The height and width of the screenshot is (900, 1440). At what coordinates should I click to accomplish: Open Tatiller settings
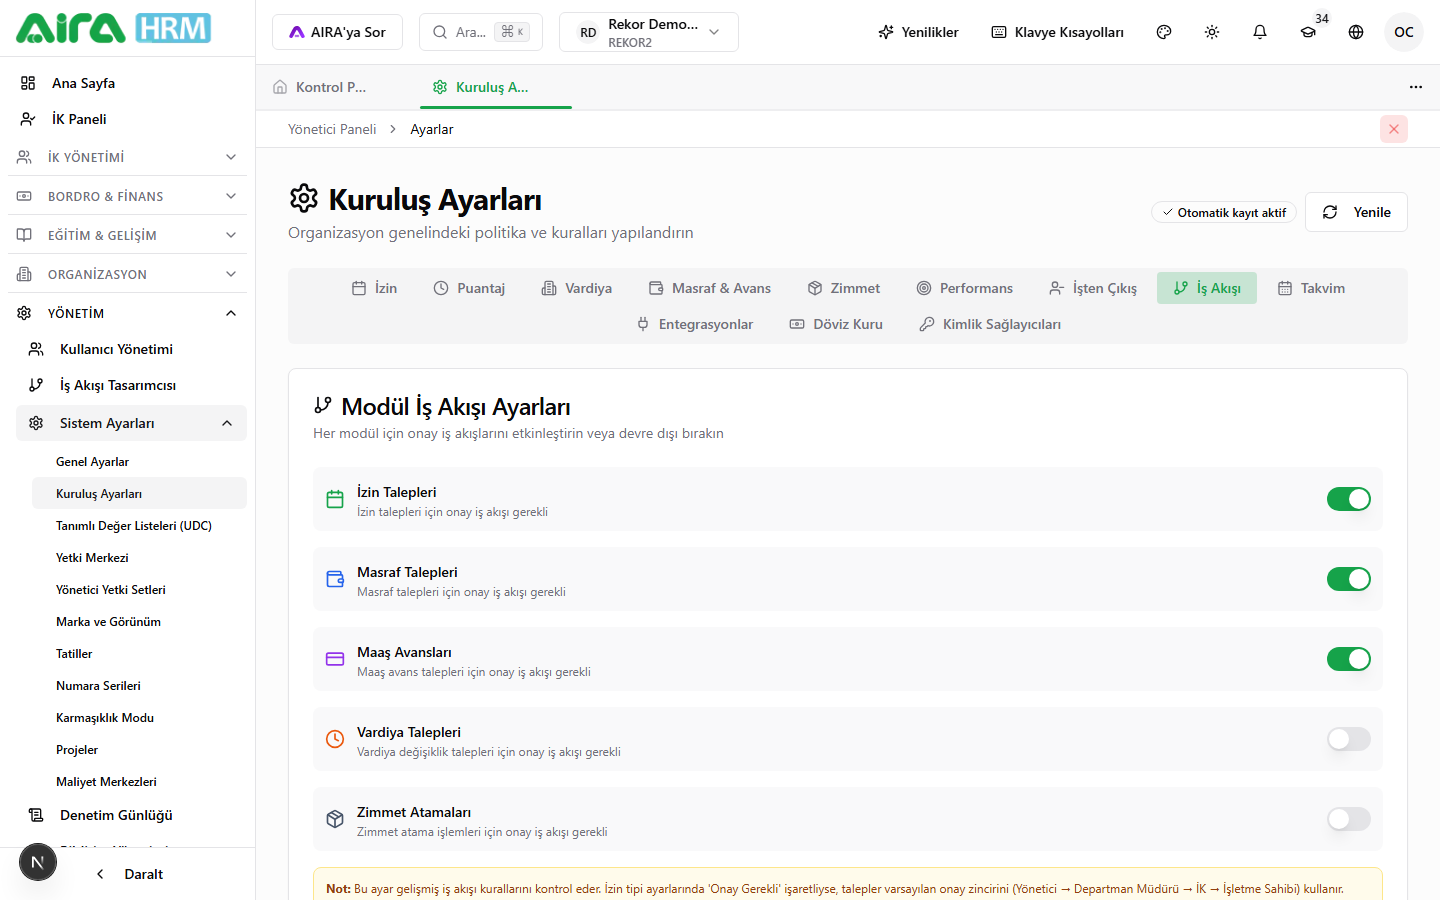pos(139,654)
